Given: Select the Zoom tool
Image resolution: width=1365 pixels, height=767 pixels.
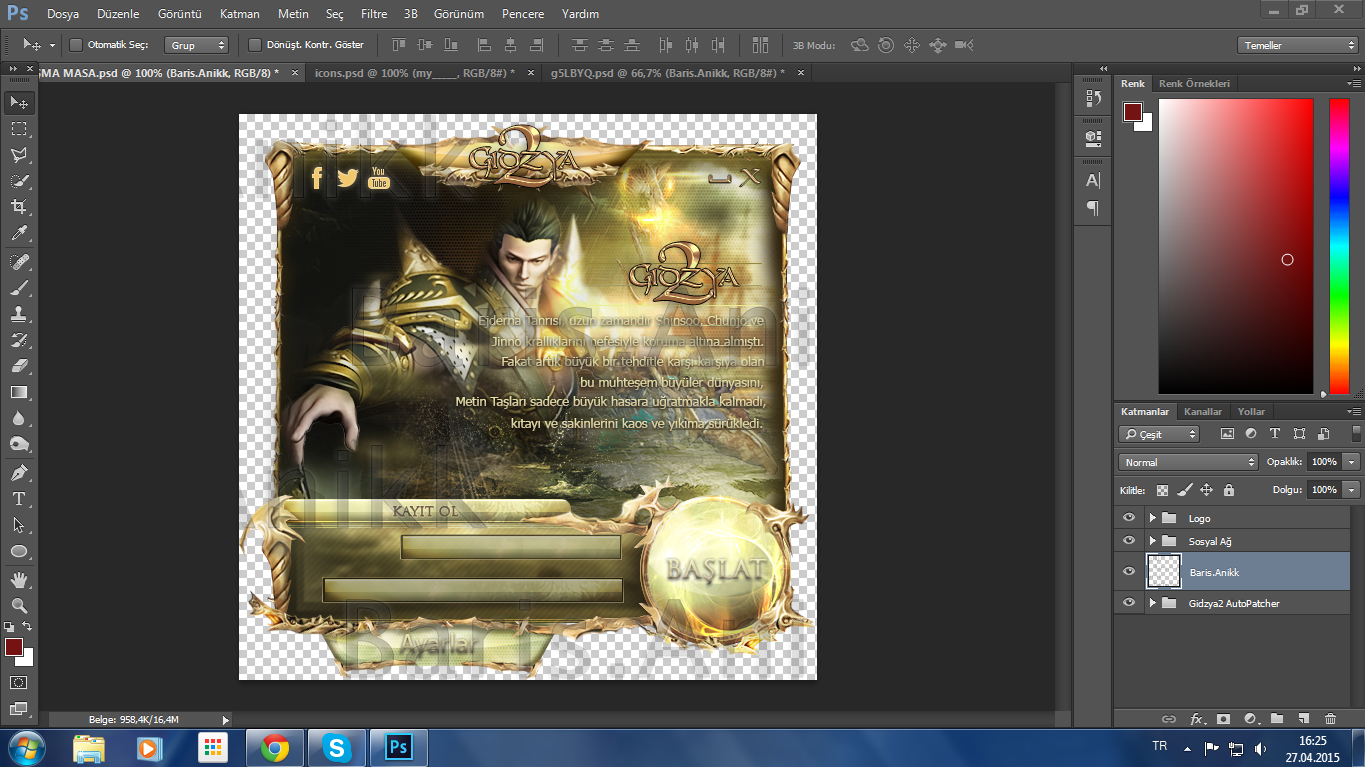Looking at the screenshot, I should (x=19, y=605).
